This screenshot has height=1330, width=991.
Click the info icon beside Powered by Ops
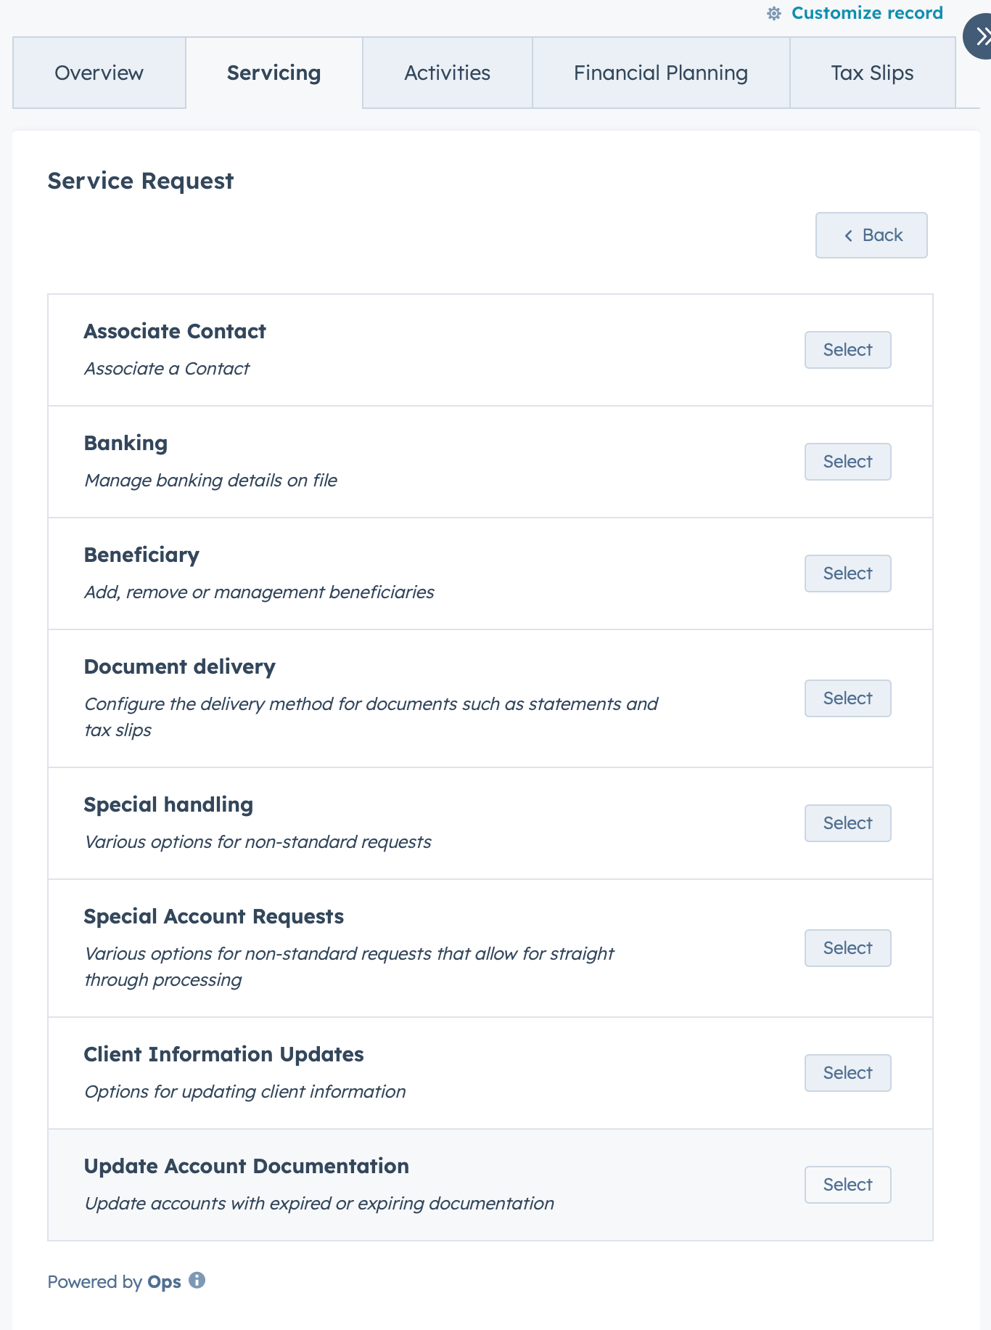(197, 1280)
